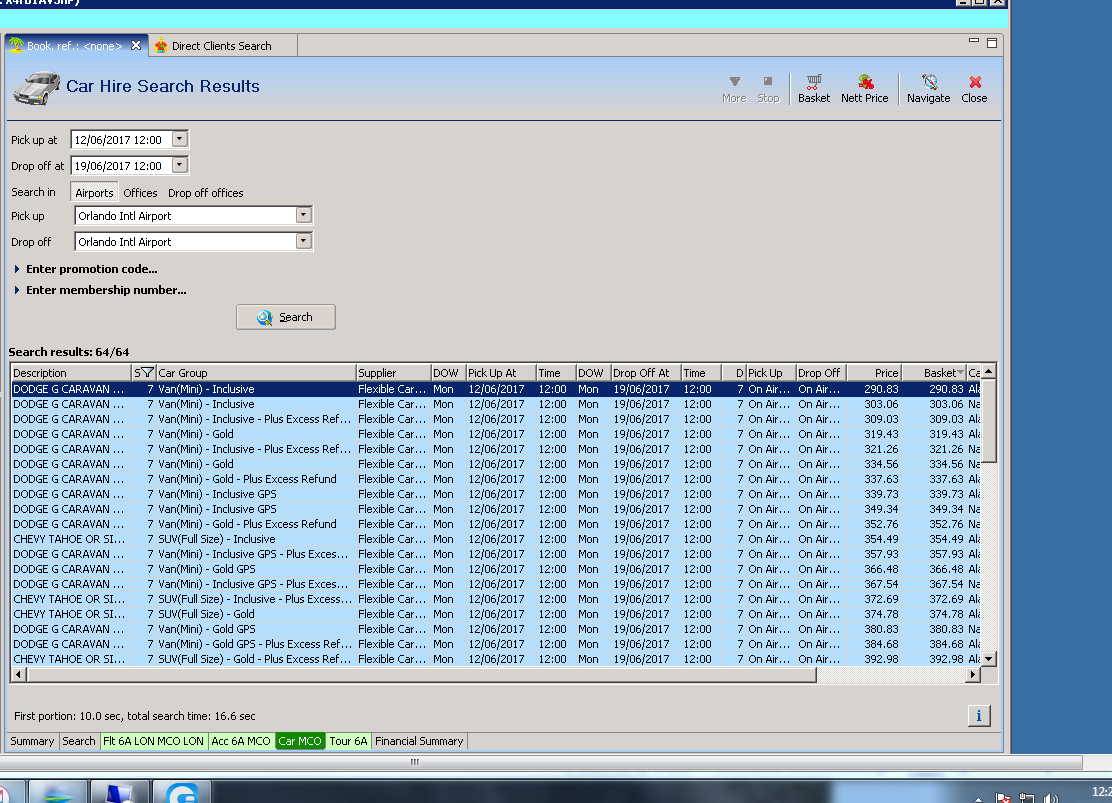Select the Offices search-in option
The image size is (1112, 803).
pyautogui.click(x=140, y=193)
